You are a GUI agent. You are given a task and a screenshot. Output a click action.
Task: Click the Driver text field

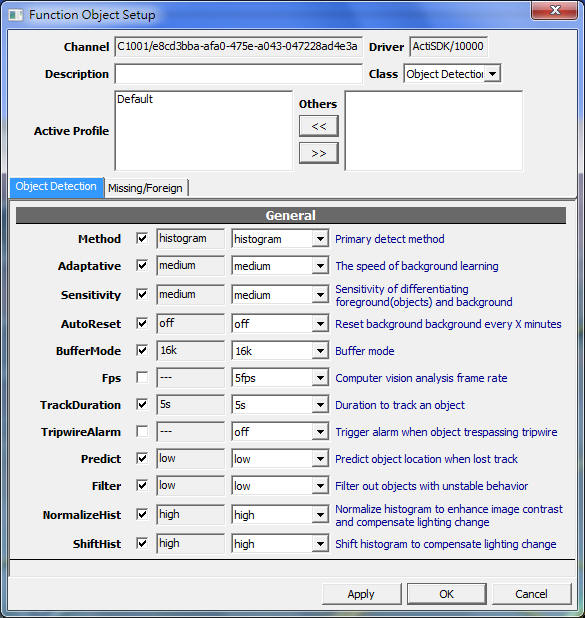448,47
